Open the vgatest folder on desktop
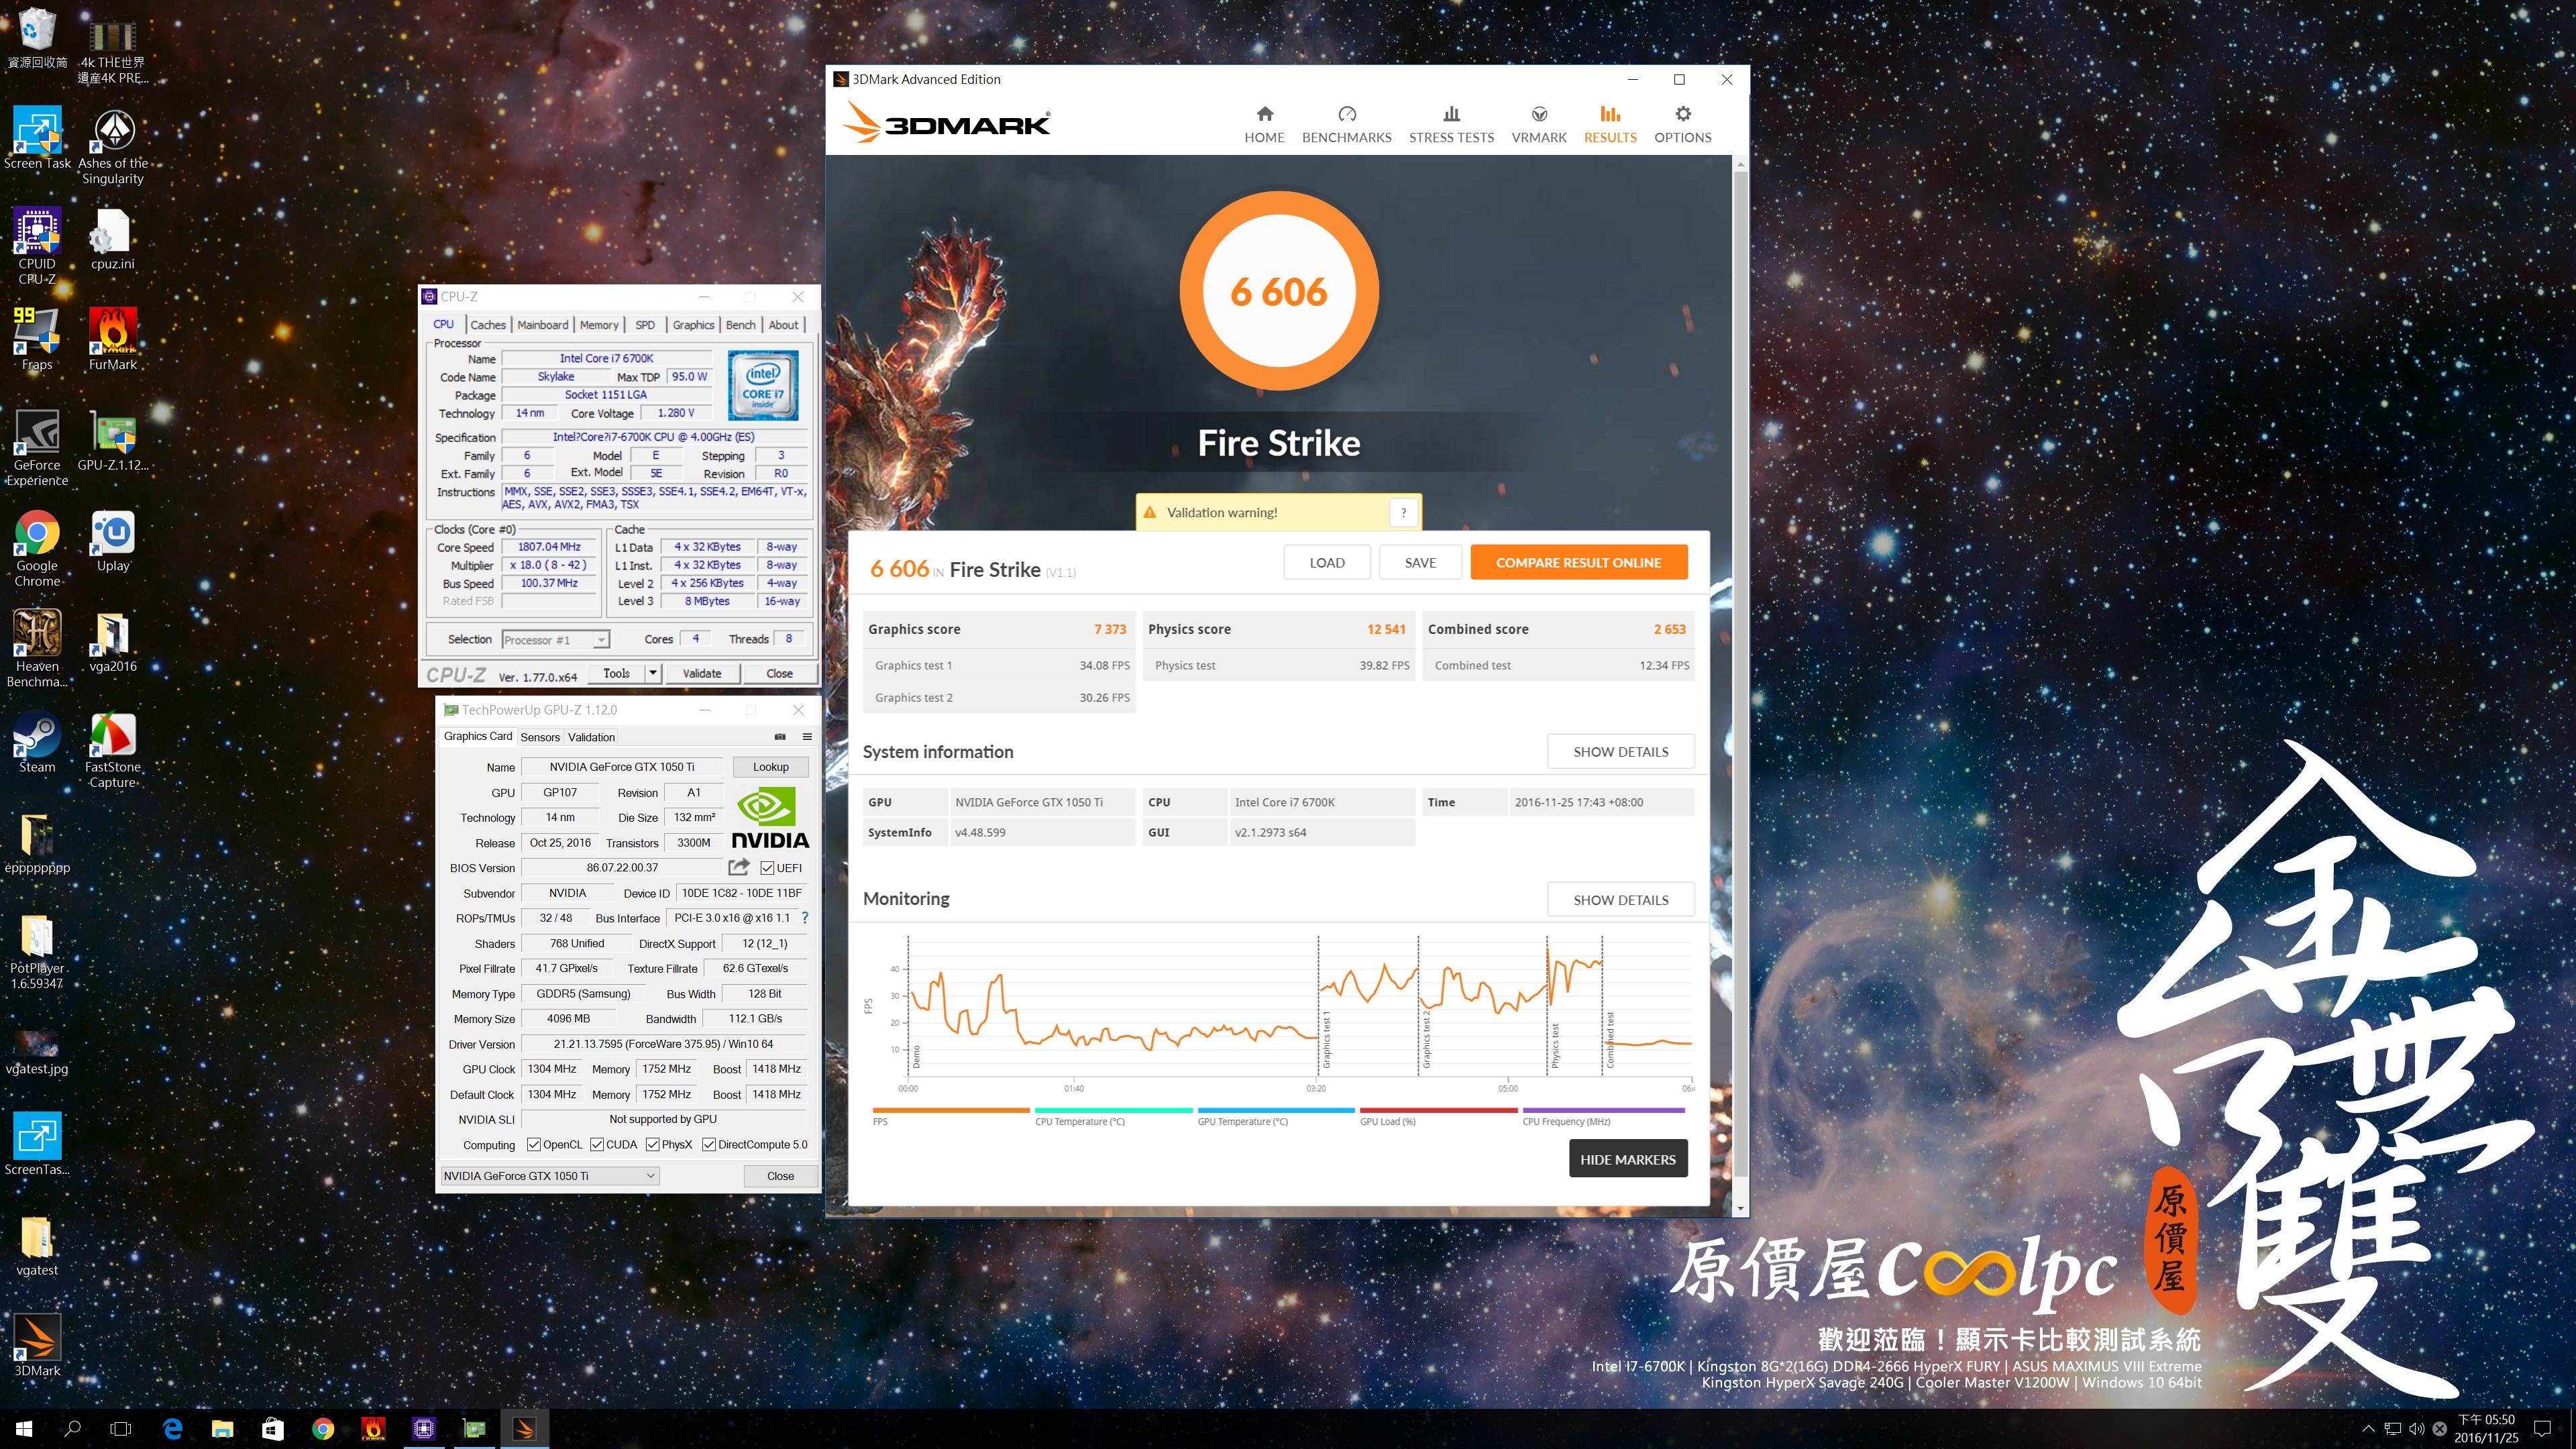Viewport: 2576px width, 1449px height. tap(37, 1246)
